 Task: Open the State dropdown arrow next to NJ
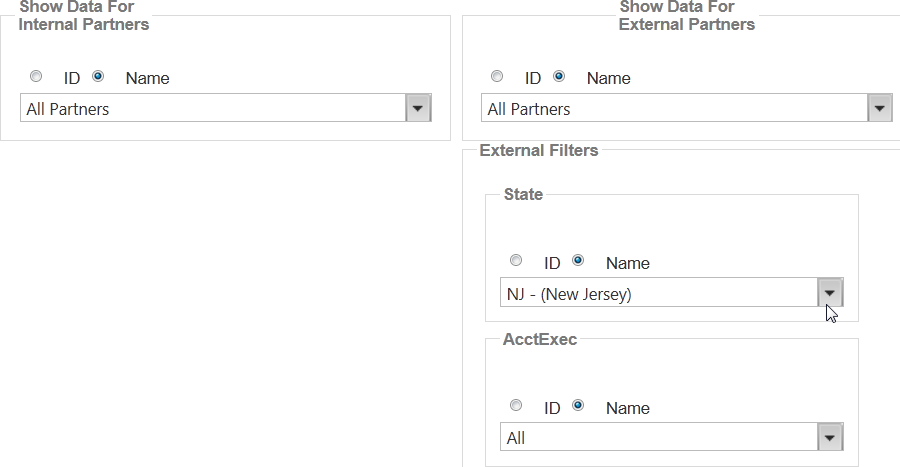coord(831,293)
